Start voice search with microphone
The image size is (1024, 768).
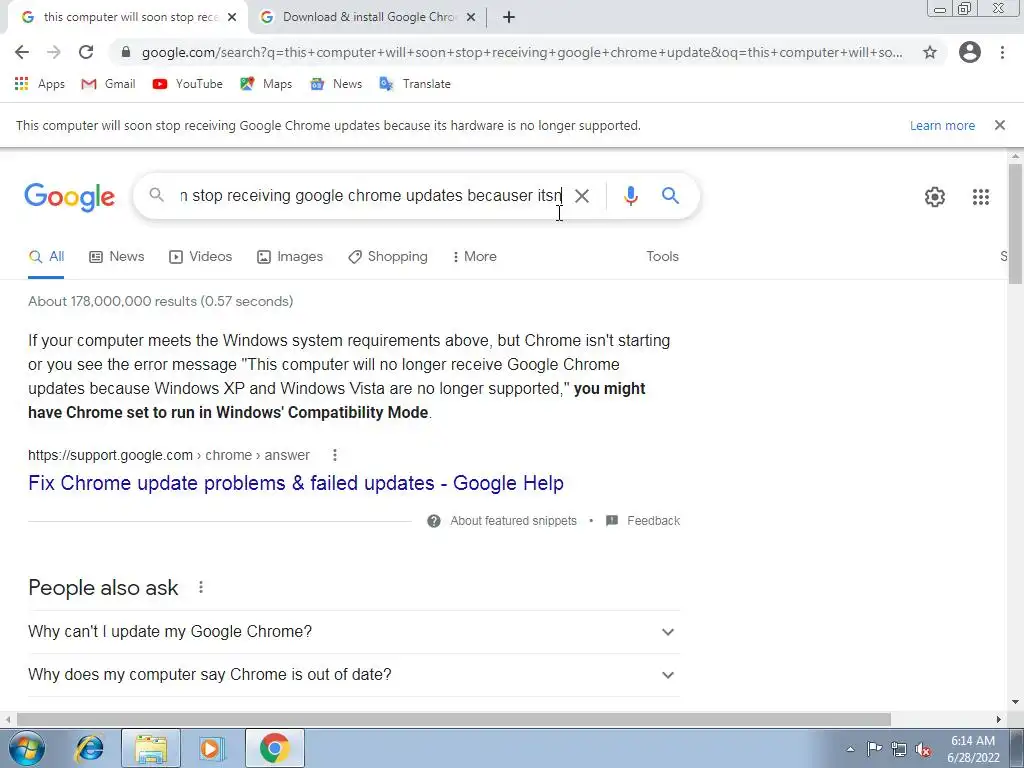tap(630, 196)
